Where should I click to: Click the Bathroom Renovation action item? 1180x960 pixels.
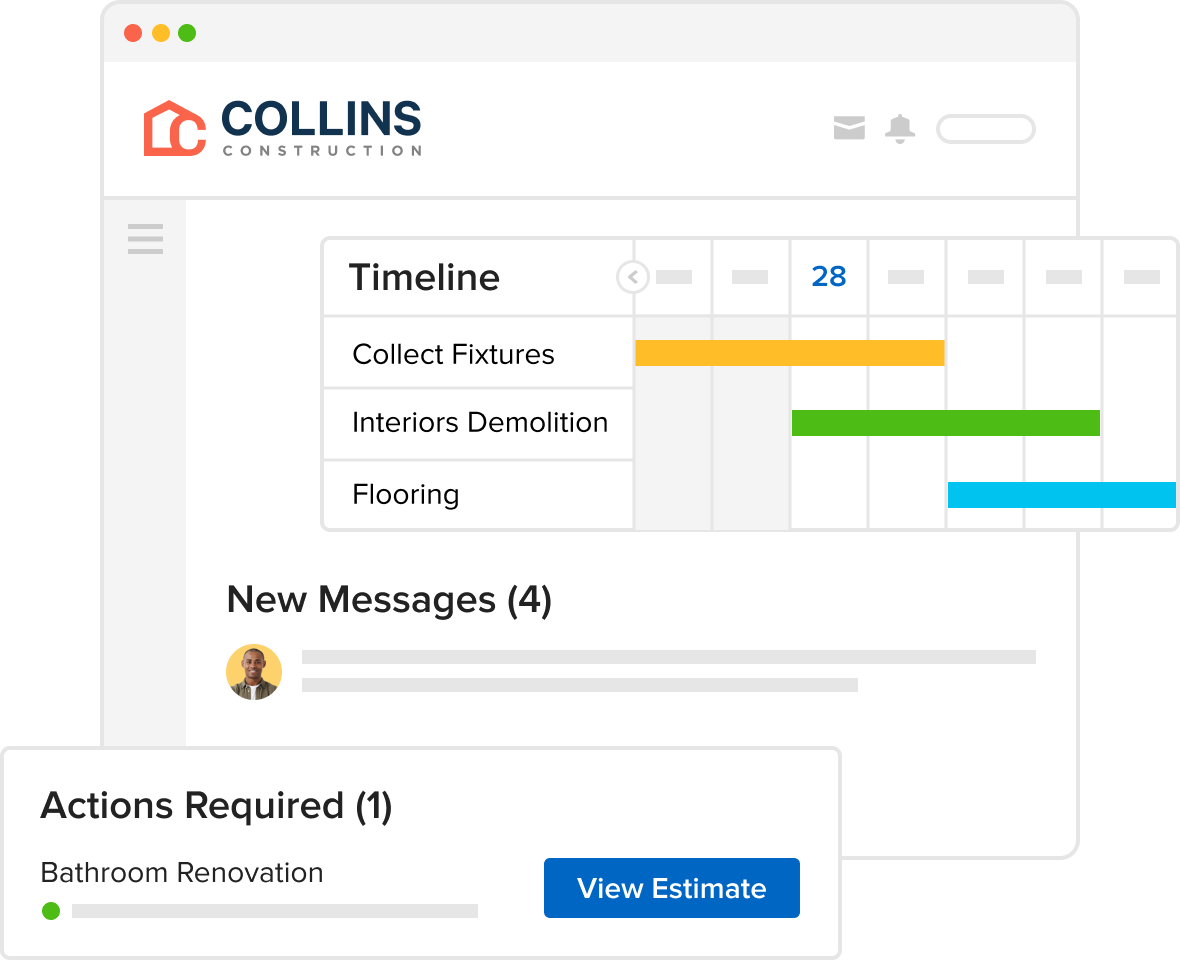pos(181,873)
